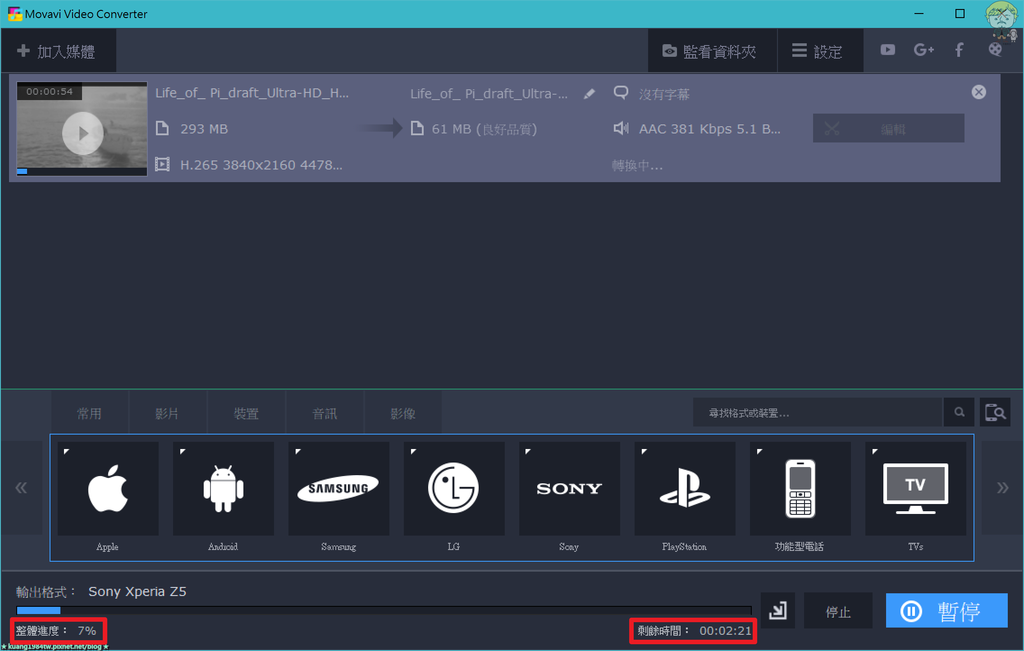Click the 停止 stop button
The image size is (1024, 651).
pos(838,611)
